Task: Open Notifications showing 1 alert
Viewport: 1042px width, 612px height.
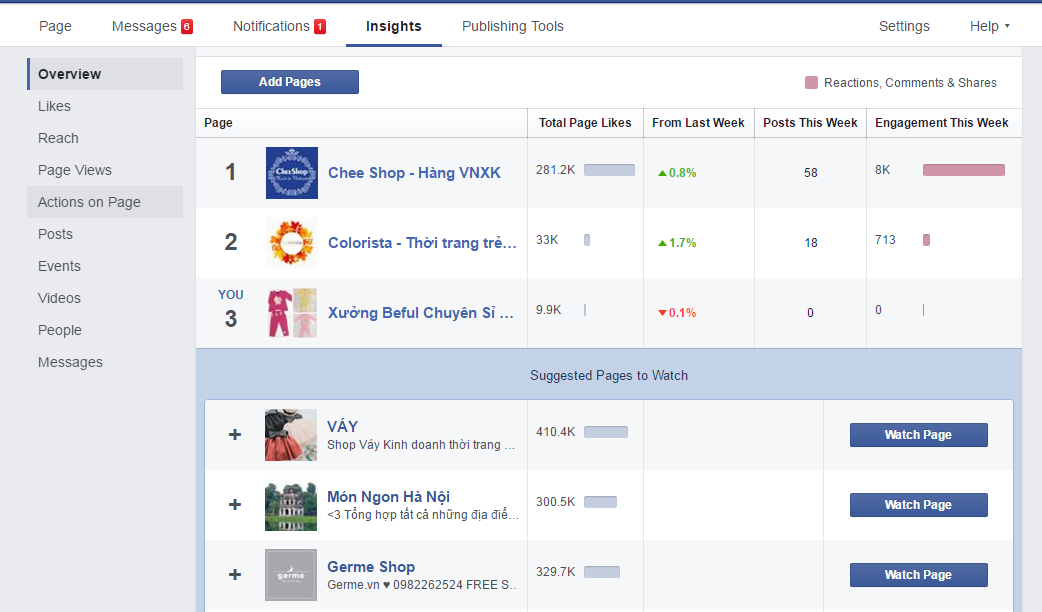Action: pos(278,25)
